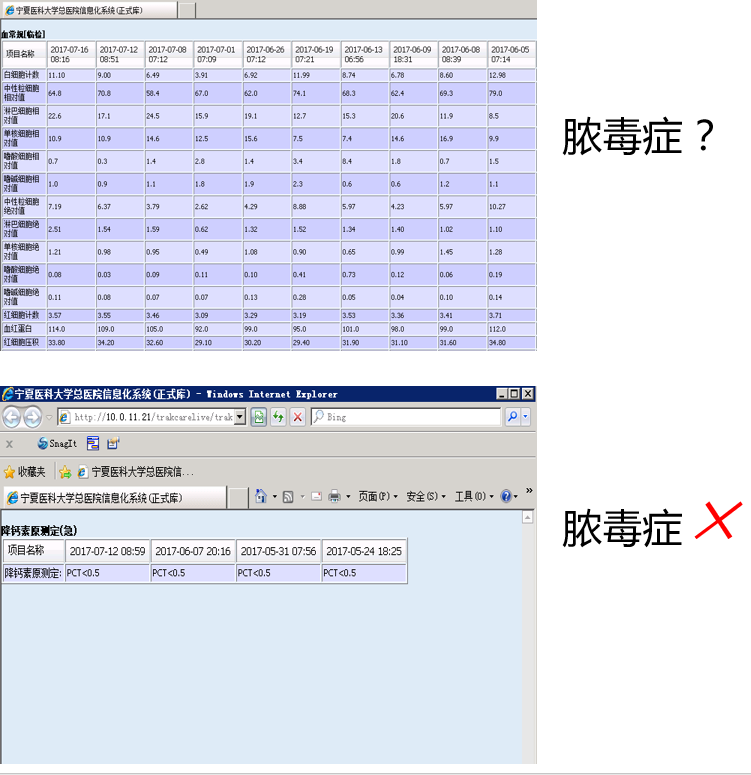Image resolution: width=751 pixels, height=775 pixels.
Task: Click the Forward navigation arrow
Action: [32, 417]
